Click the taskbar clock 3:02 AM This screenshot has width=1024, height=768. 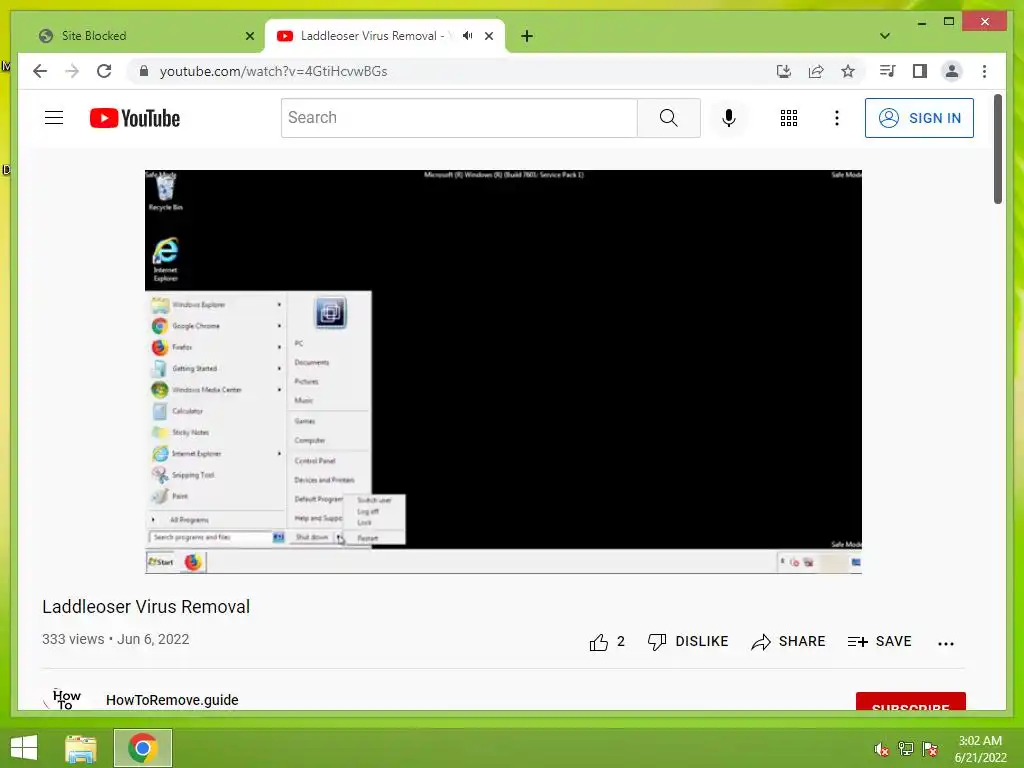point(980,749)
